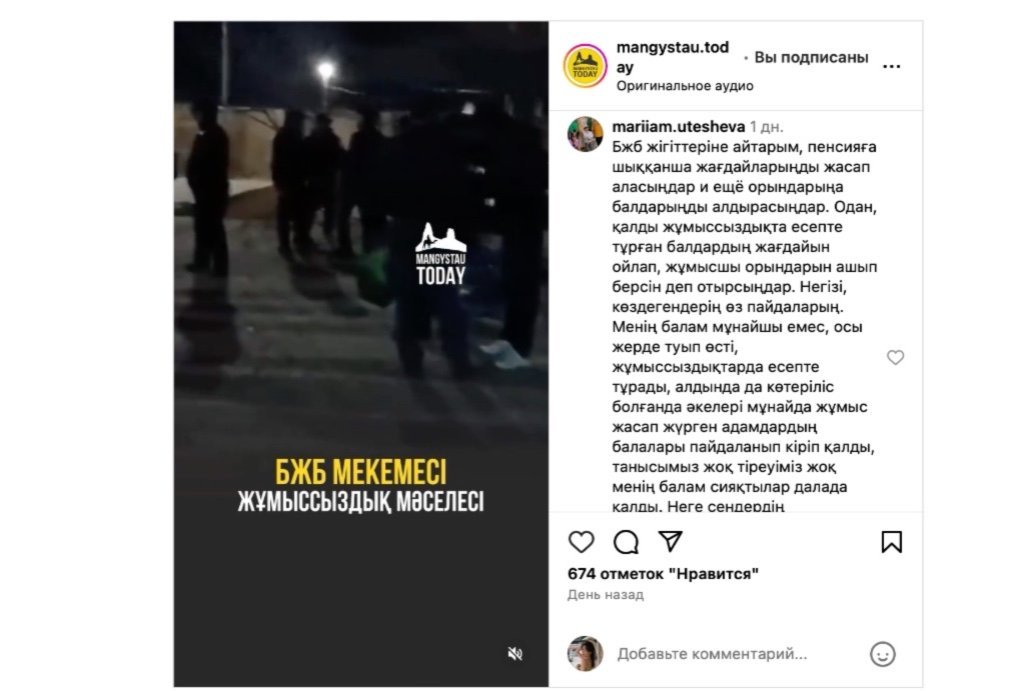1027x691 pixels.
Task: Click your own avatar beside comment field
Action: click(x=585, y=653)
